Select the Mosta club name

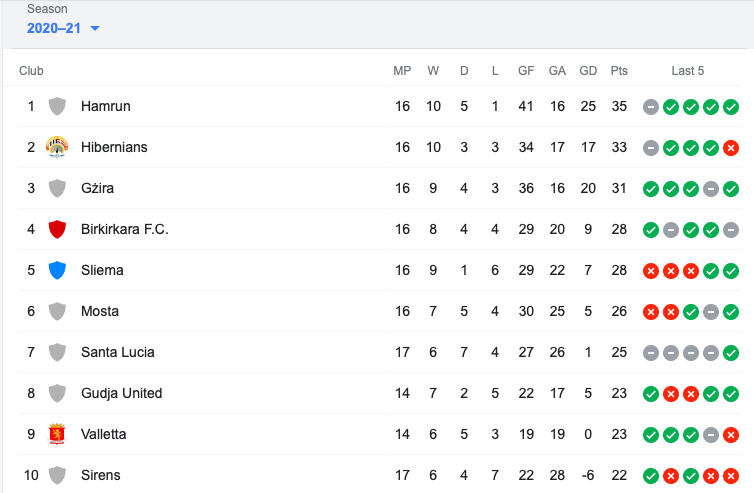(100, 311)
